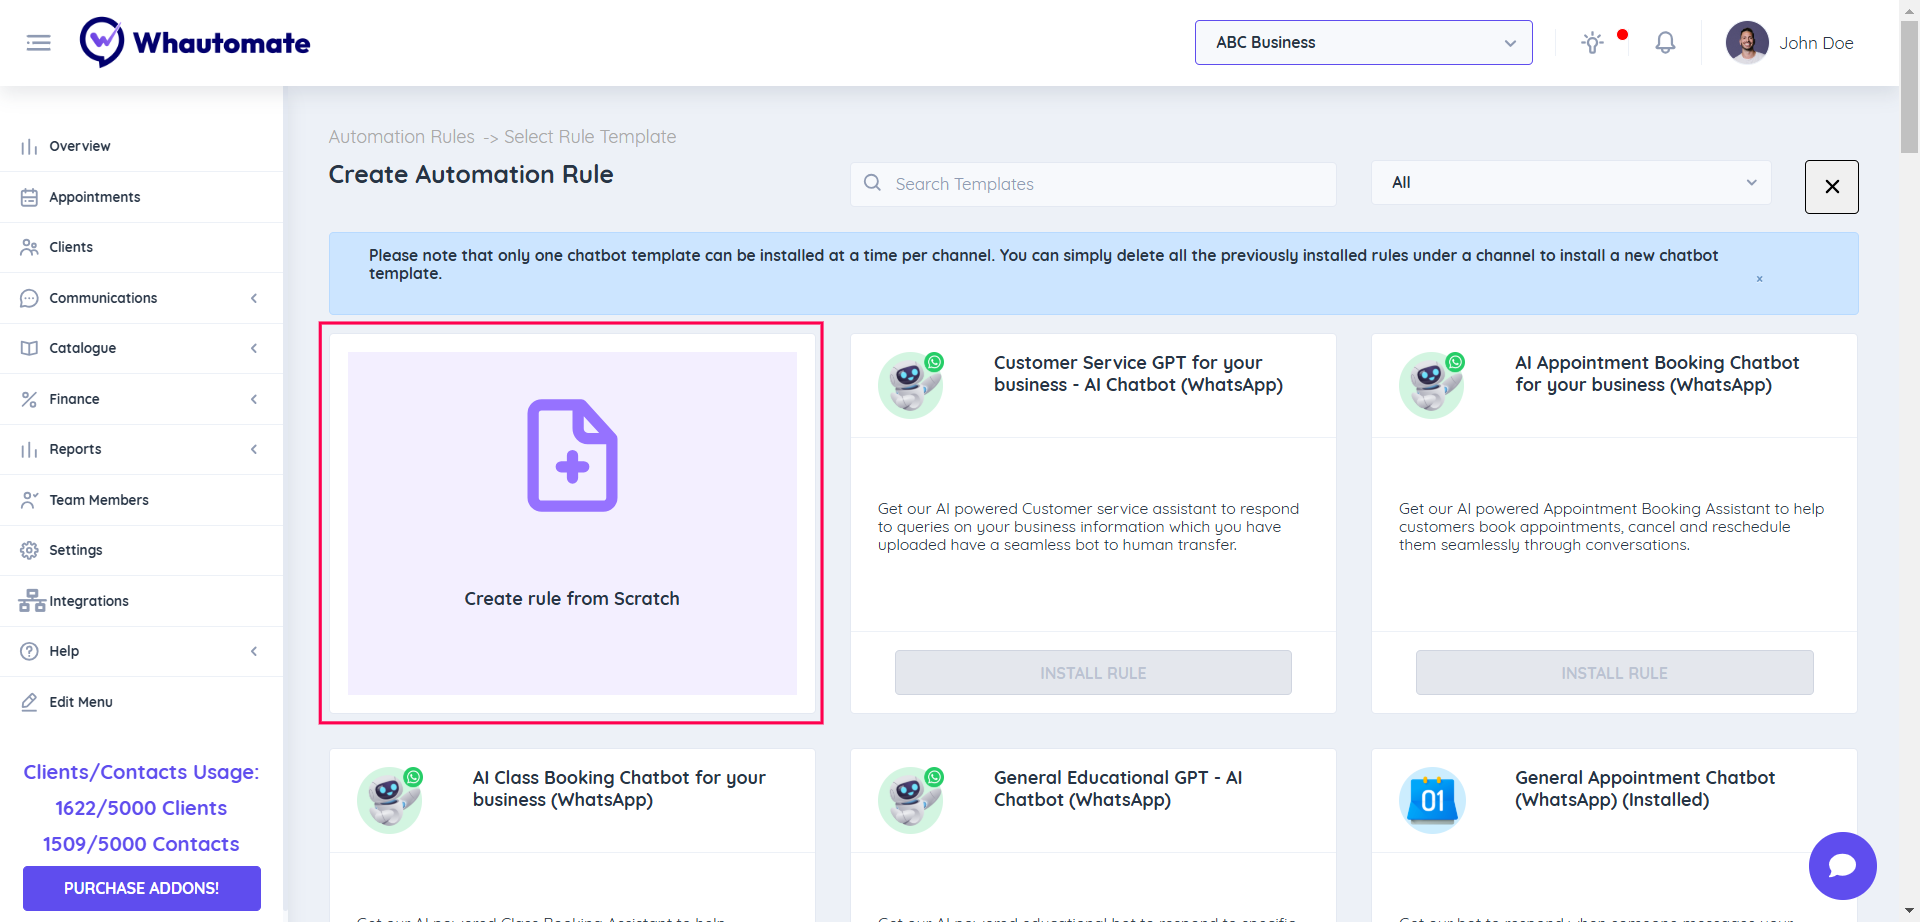Viewport: 1920px width, 922px height.
Task: Open the notifications bell
Action: (1664, 43)
